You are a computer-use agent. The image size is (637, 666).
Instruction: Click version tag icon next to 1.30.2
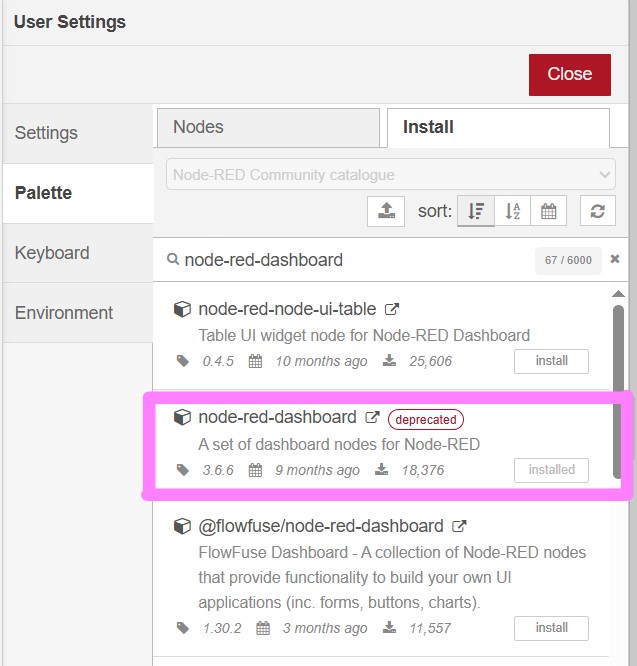coord(183,628)
